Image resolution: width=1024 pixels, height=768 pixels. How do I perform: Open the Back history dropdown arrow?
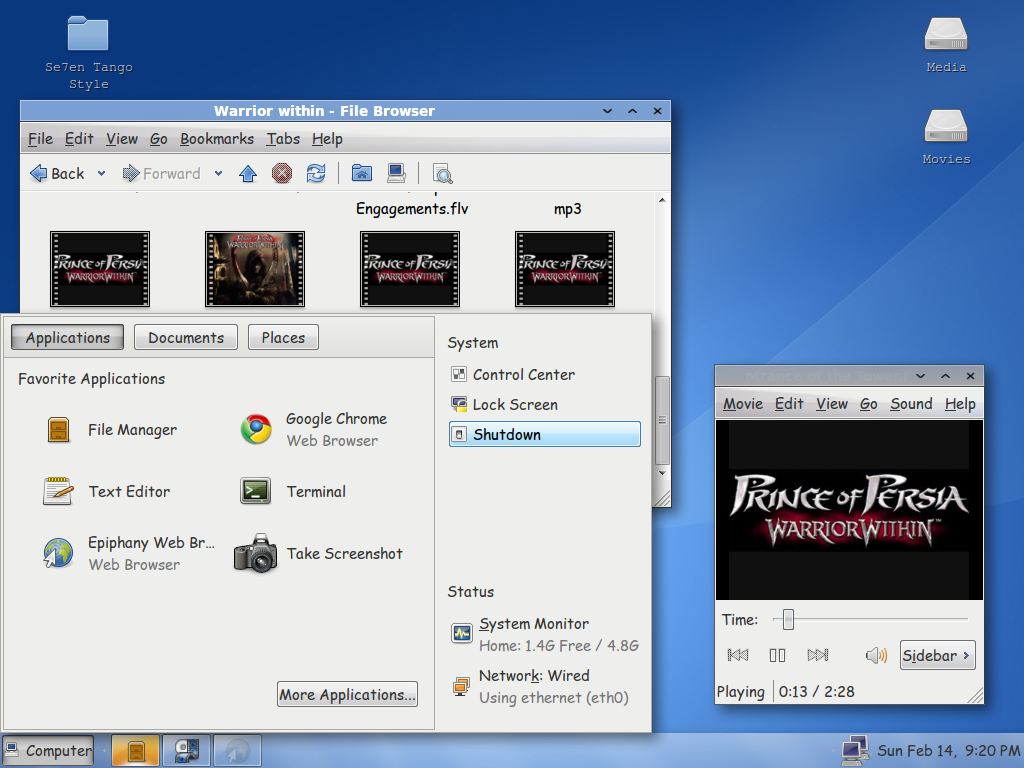[x=101, y=174]
